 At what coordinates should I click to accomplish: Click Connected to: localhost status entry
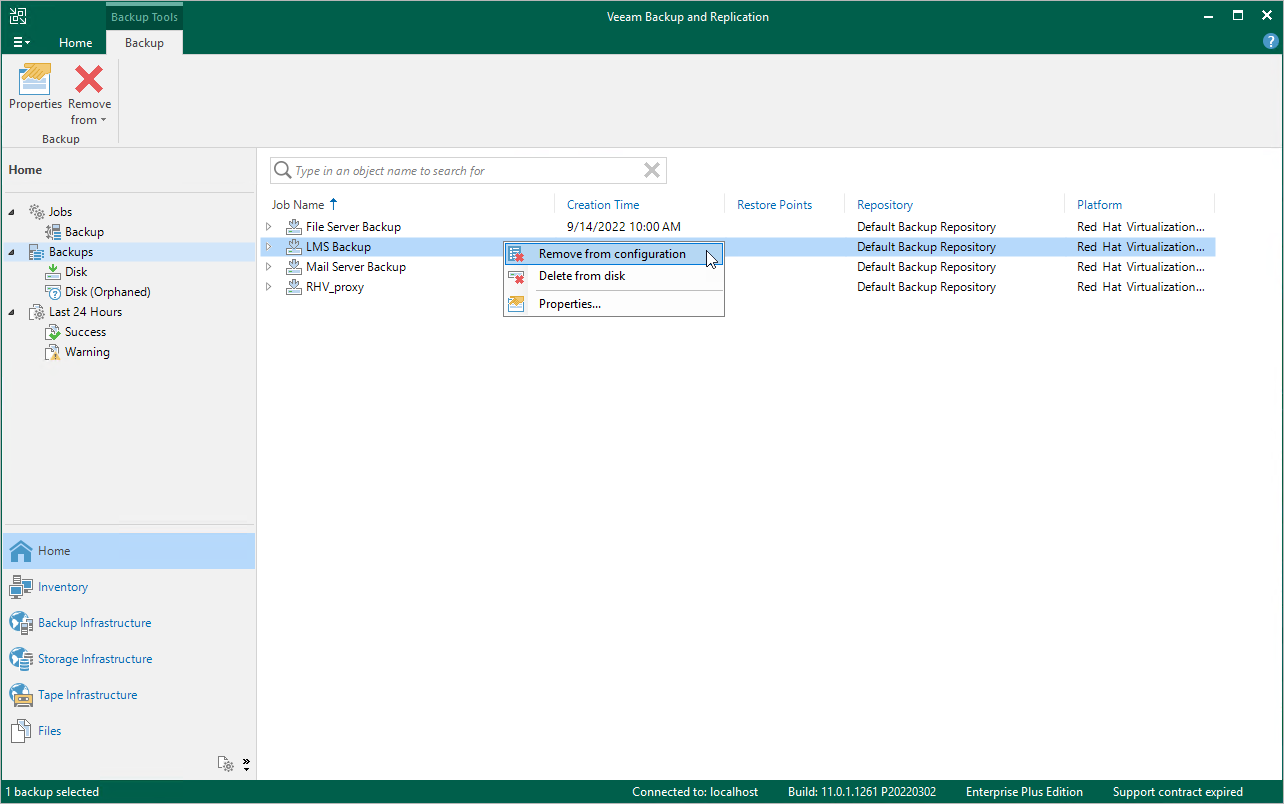point(695,792)
